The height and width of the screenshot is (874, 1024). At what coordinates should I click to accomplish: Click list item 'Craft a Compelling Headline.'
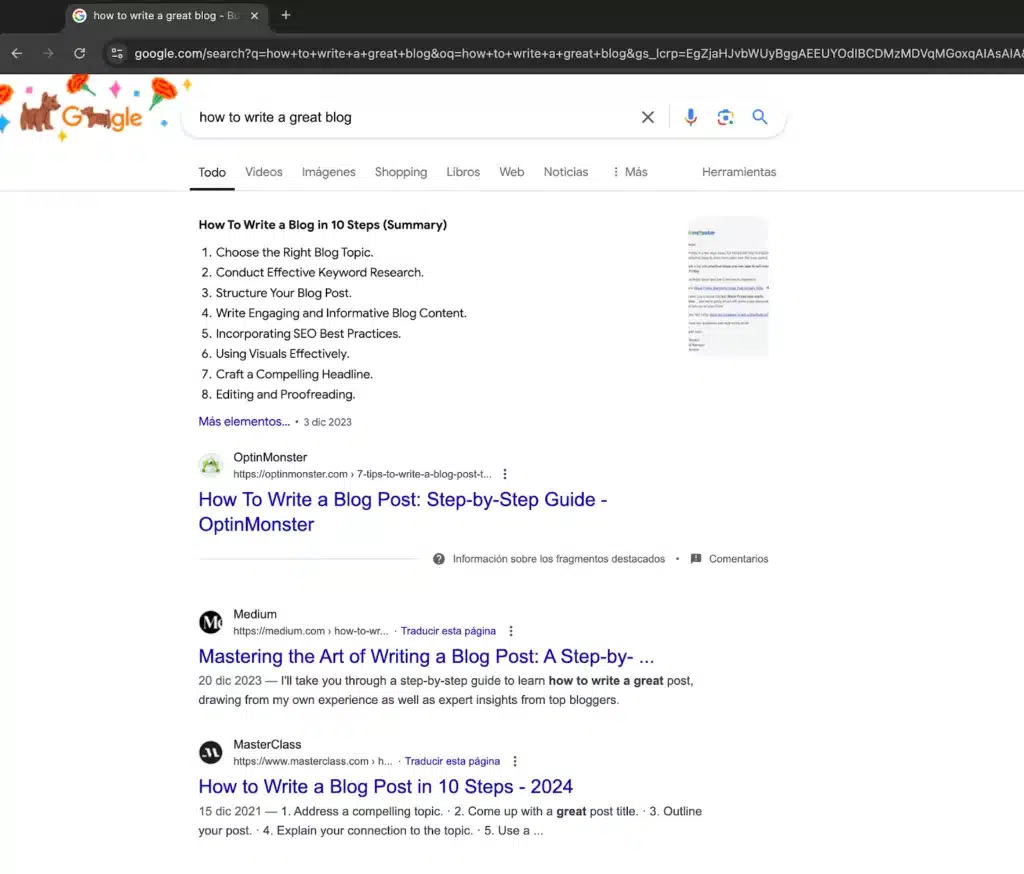point(295,374)
